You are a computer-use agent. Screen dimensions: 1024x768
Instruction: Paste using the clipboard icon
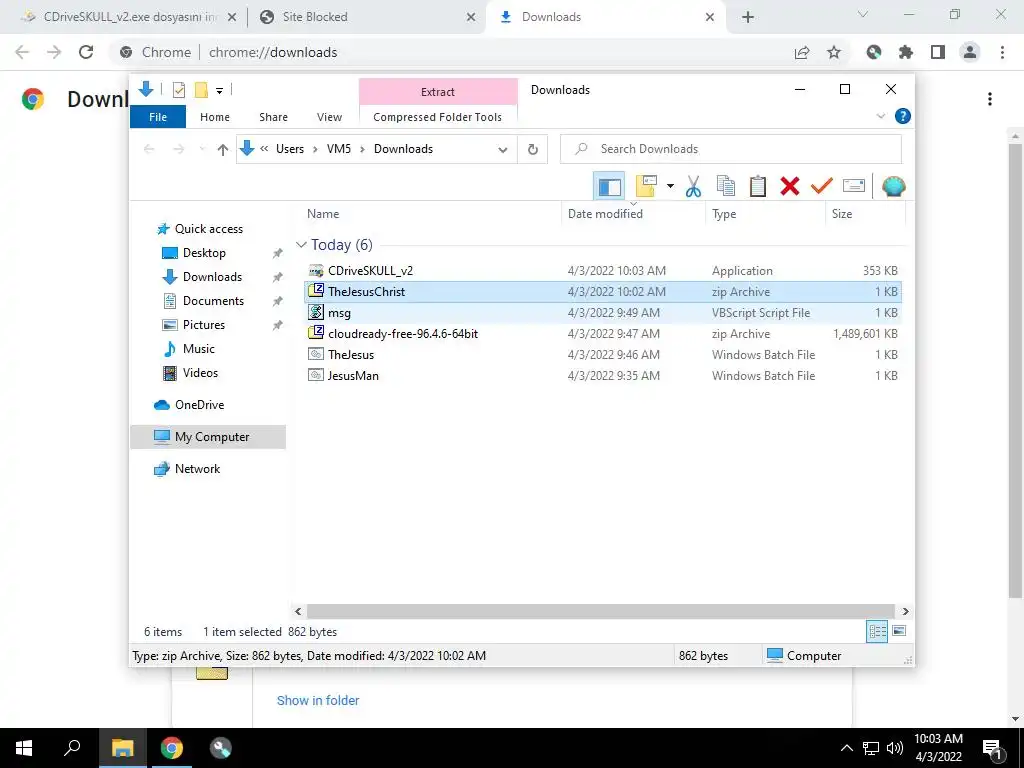[x=758, y=186]
